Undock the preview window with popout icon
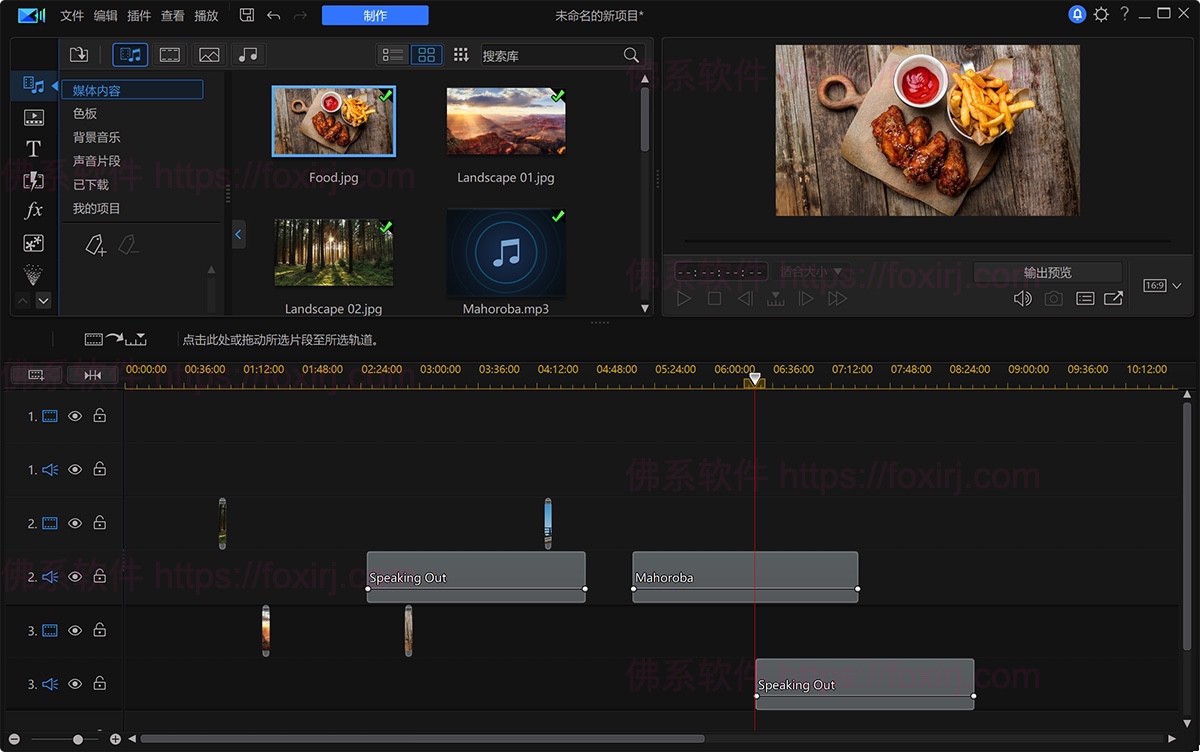 pos(1113,298)
